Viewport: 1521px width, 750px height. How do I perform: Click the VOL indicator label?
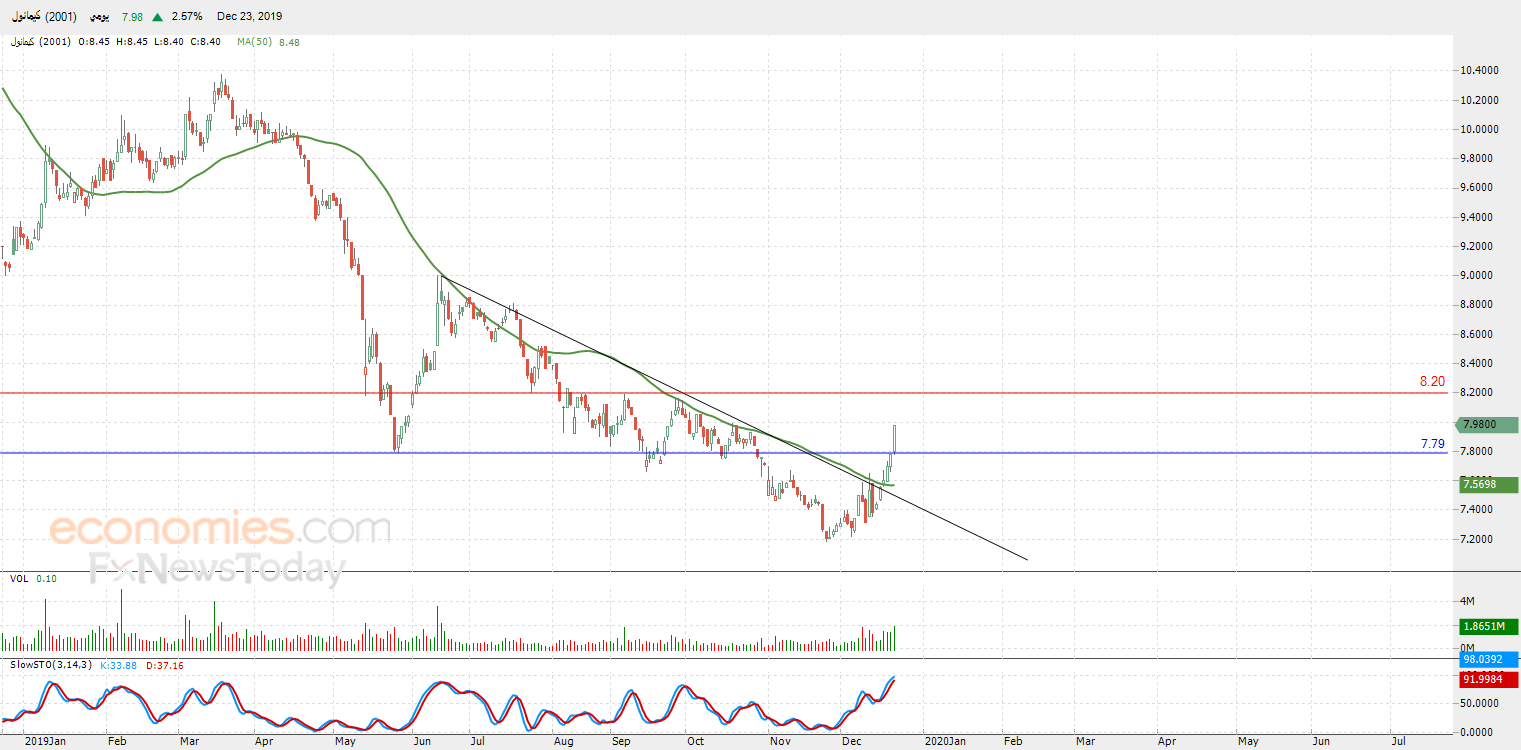click(19, 578)
